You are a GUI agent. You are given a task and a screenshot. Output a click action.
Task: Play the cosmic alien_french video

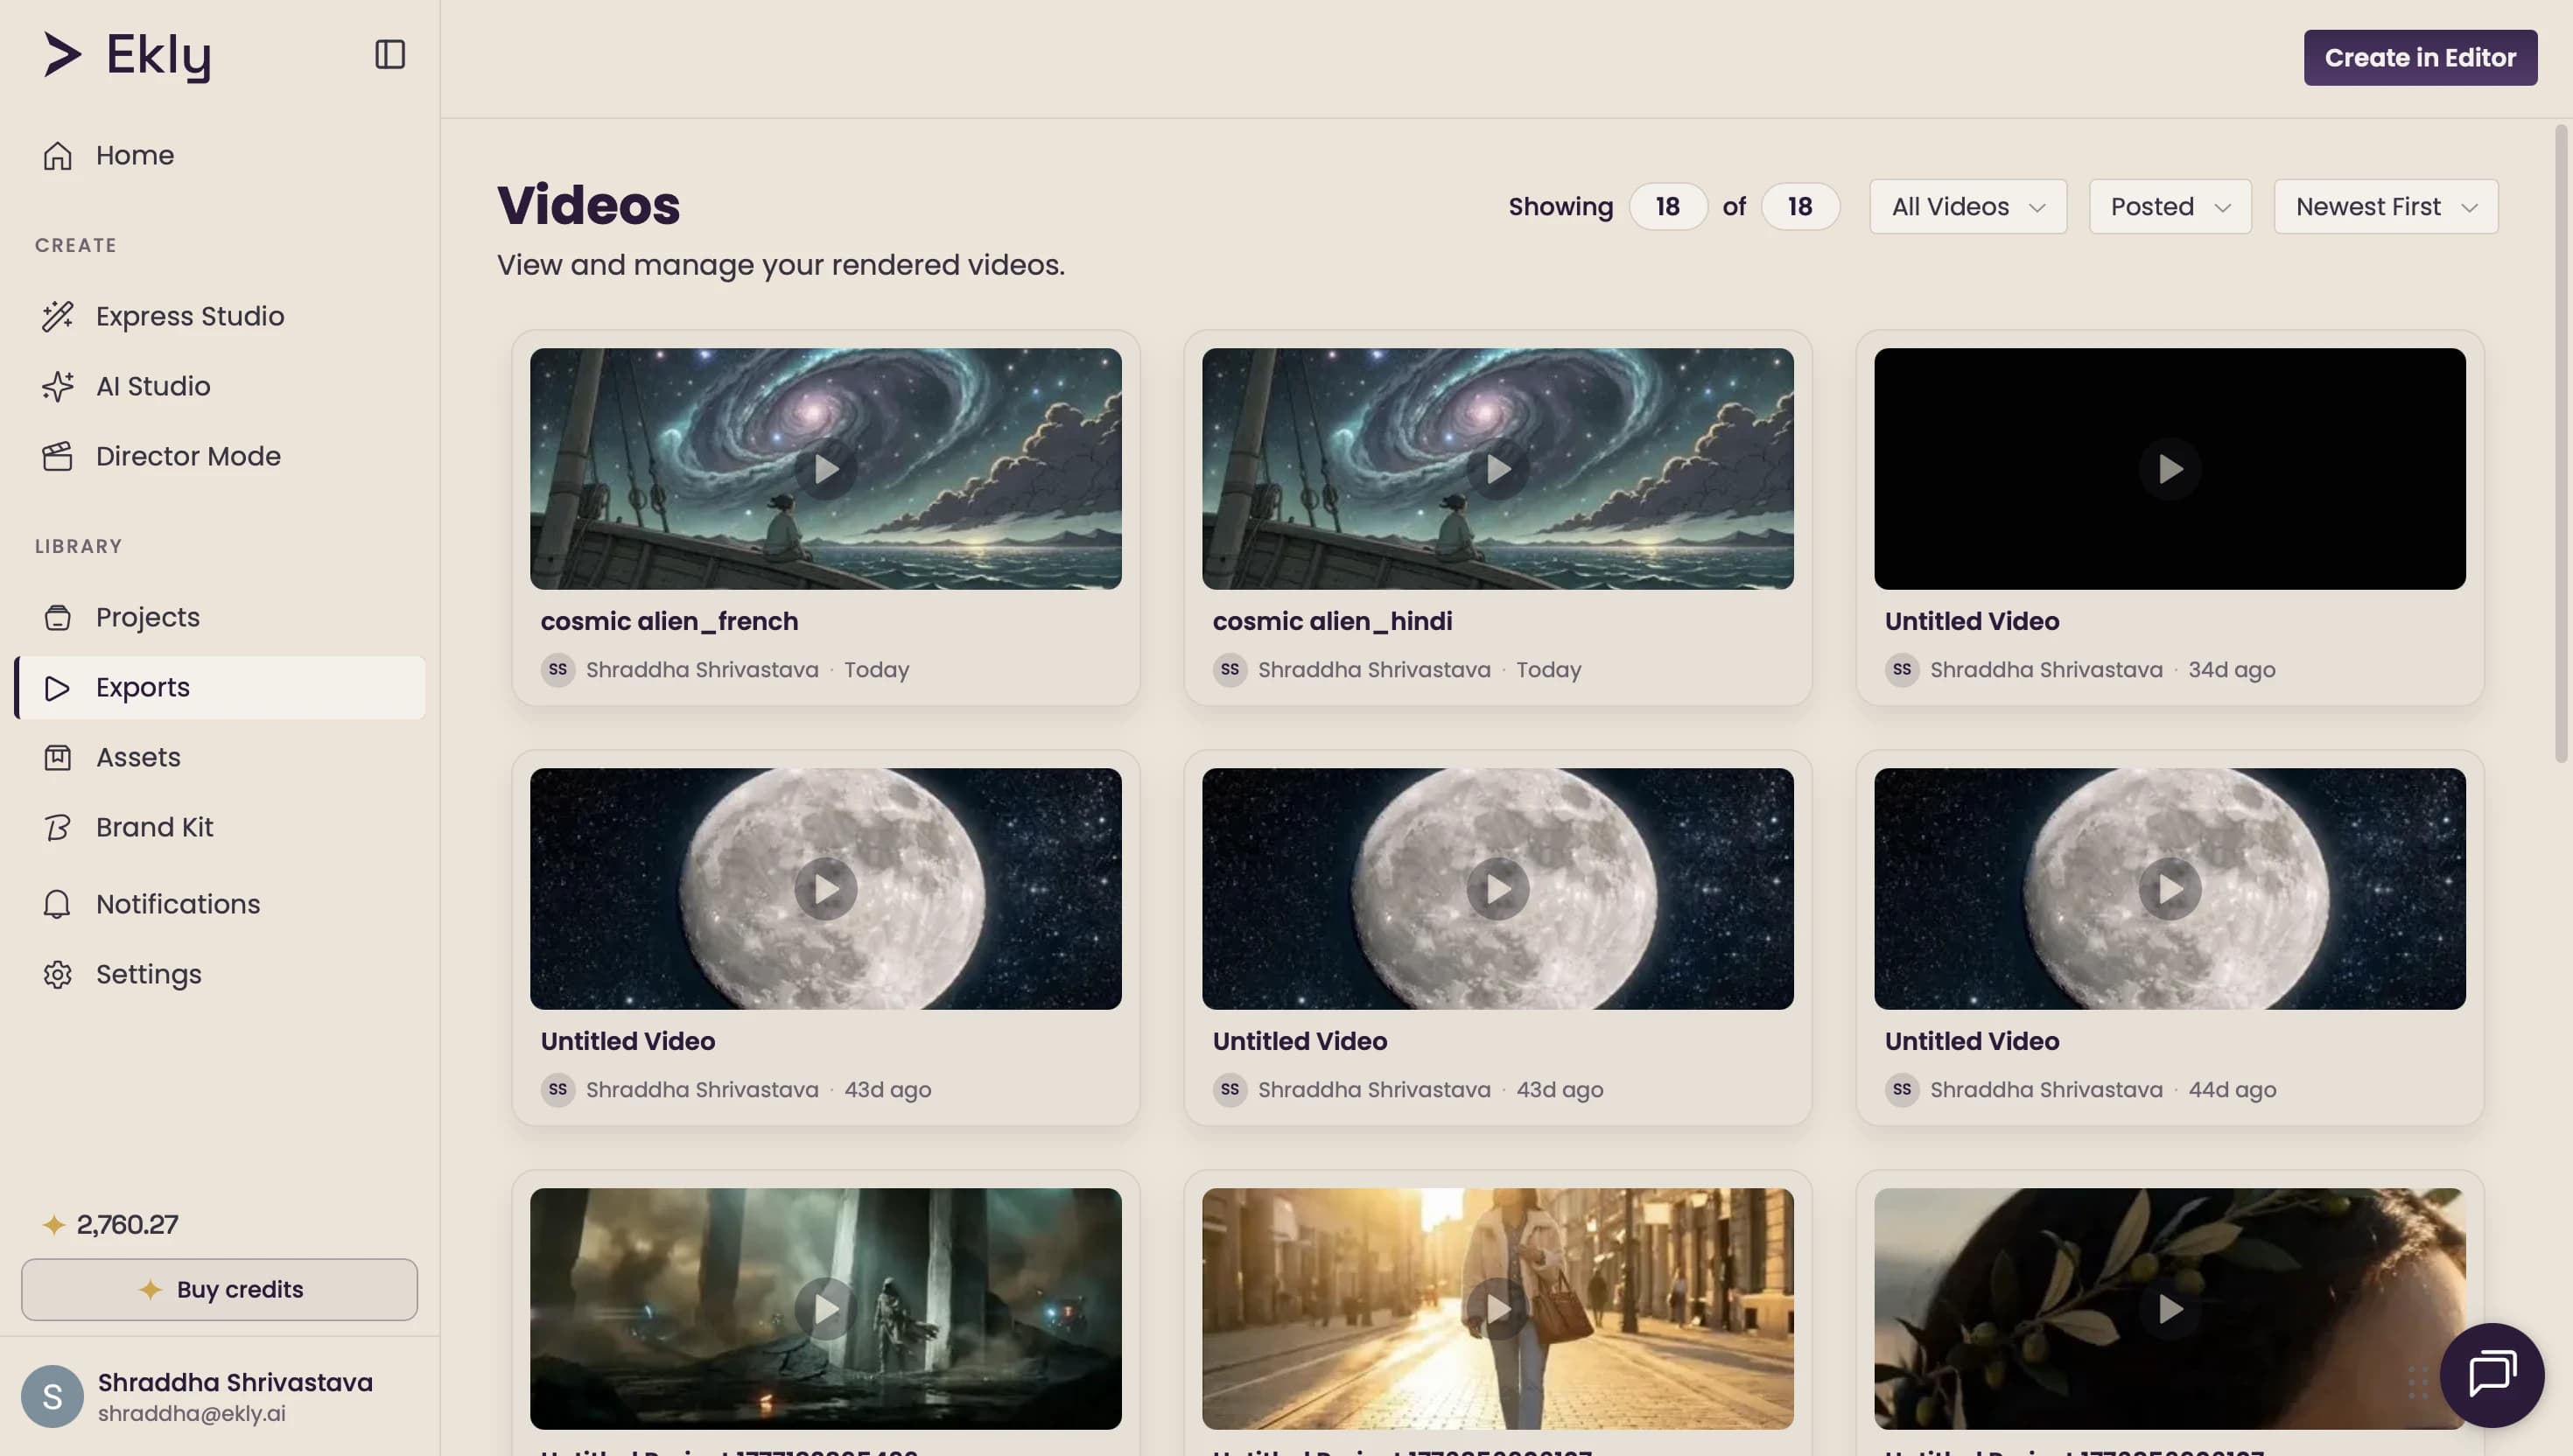(826, 468)
